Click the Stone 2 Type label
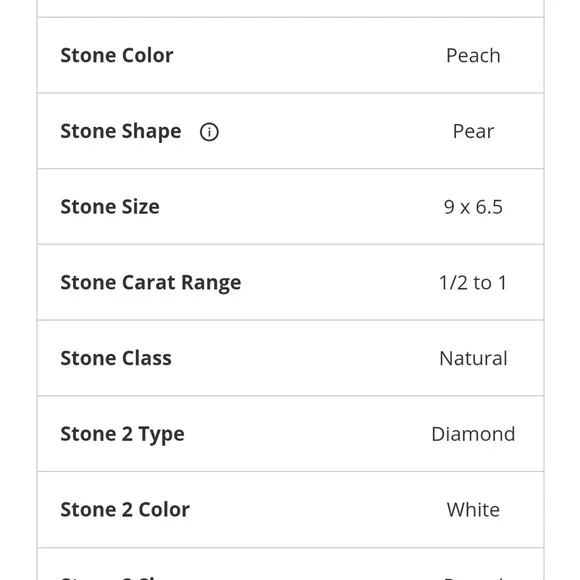580x580 pixels. pos(122,434)
